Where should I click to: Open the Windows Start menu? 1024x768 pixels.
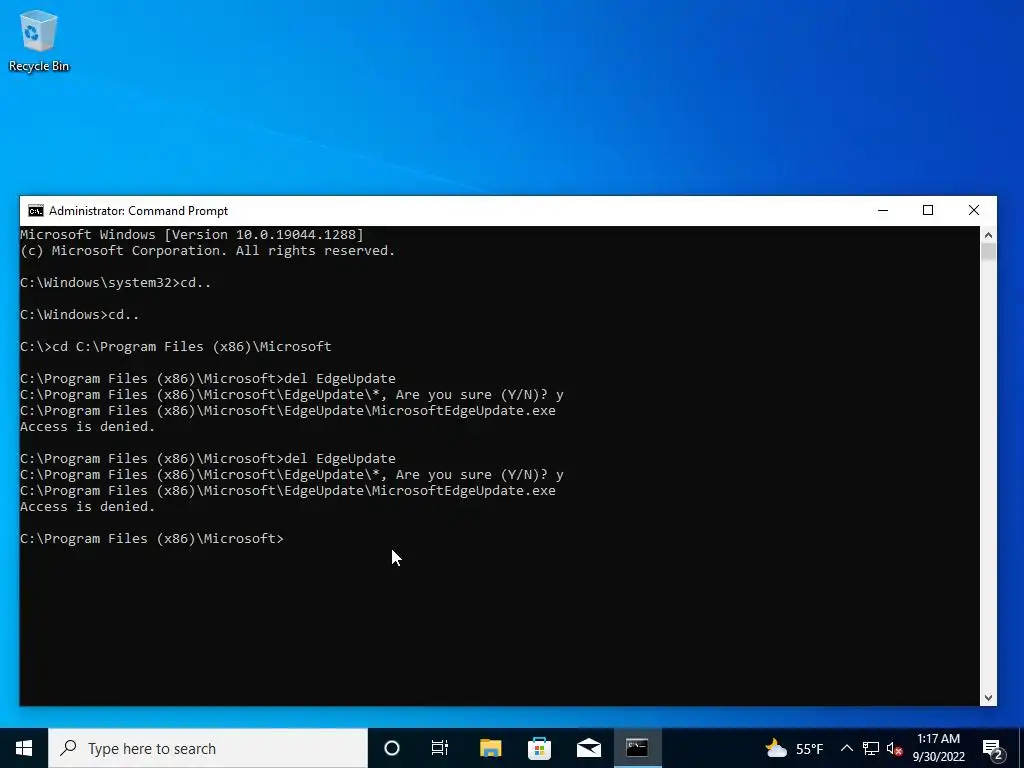[x=24, y=748]
